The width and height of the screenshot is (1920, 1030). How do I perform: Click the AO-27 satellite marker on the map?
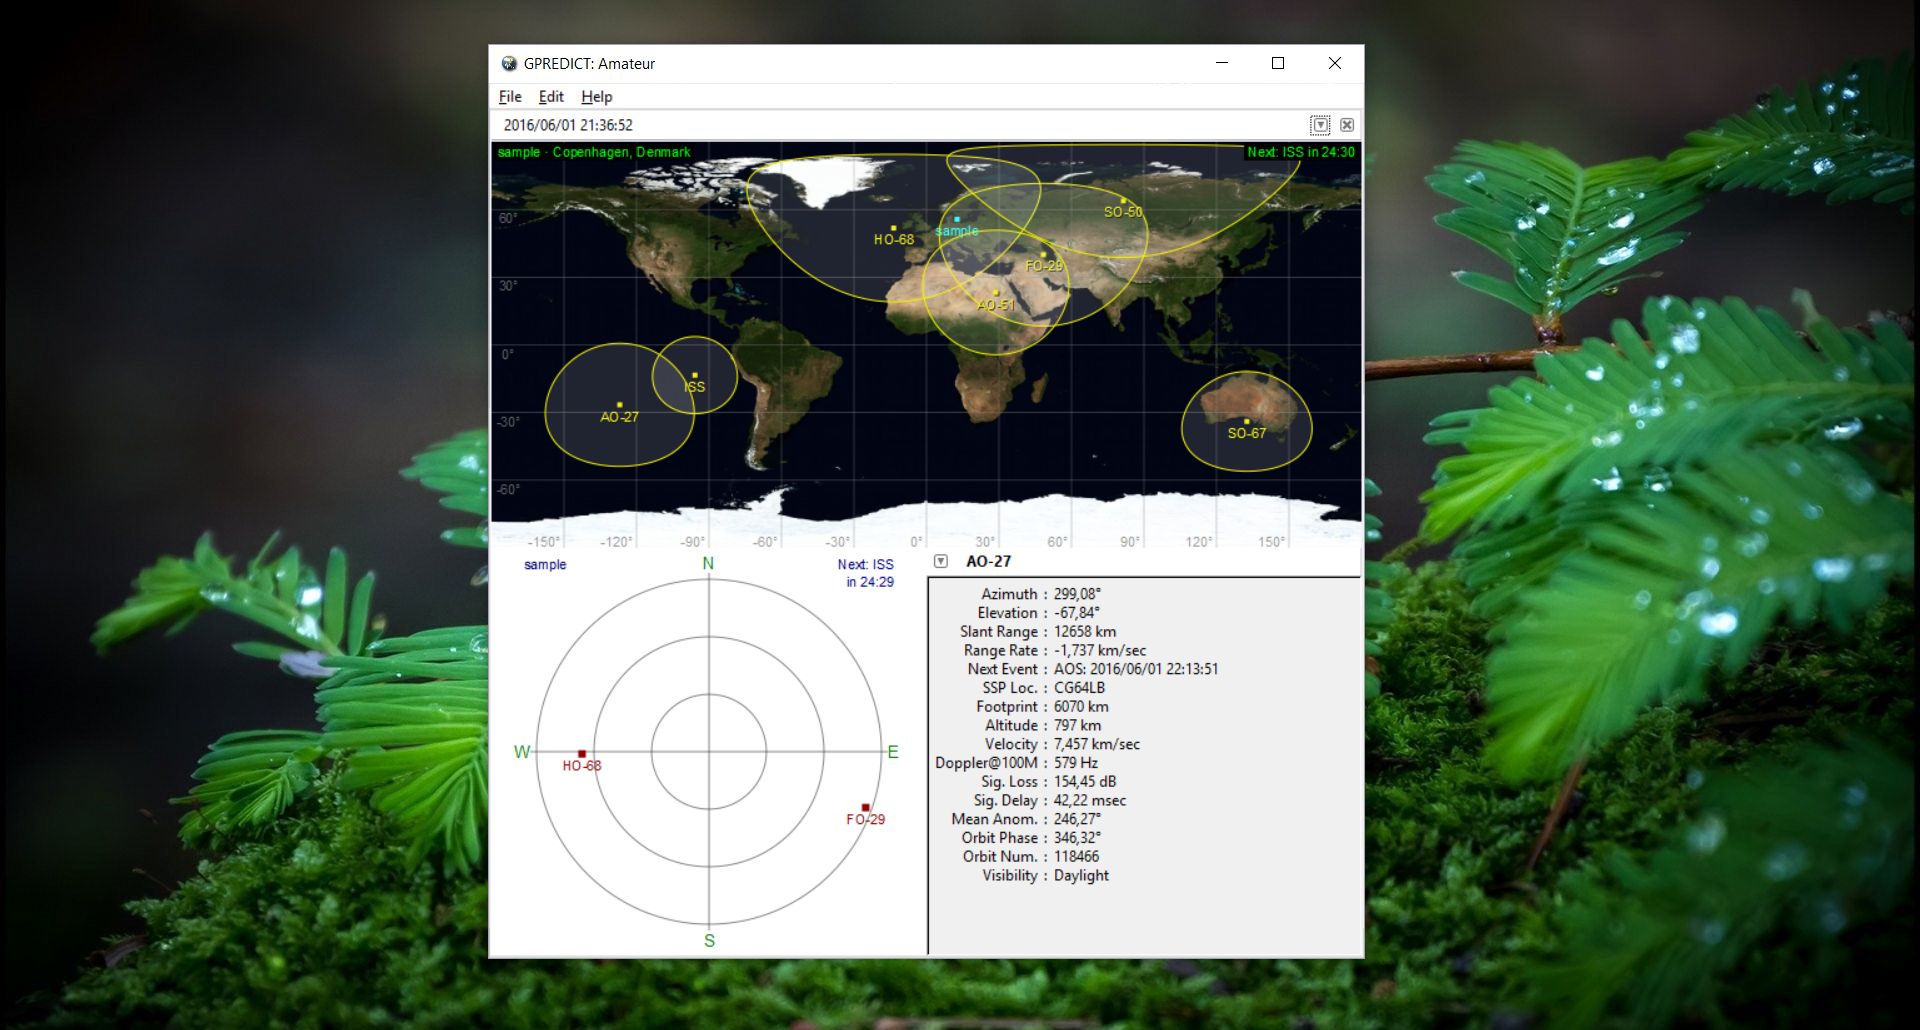pyautogui.click(x=620, y=405)
